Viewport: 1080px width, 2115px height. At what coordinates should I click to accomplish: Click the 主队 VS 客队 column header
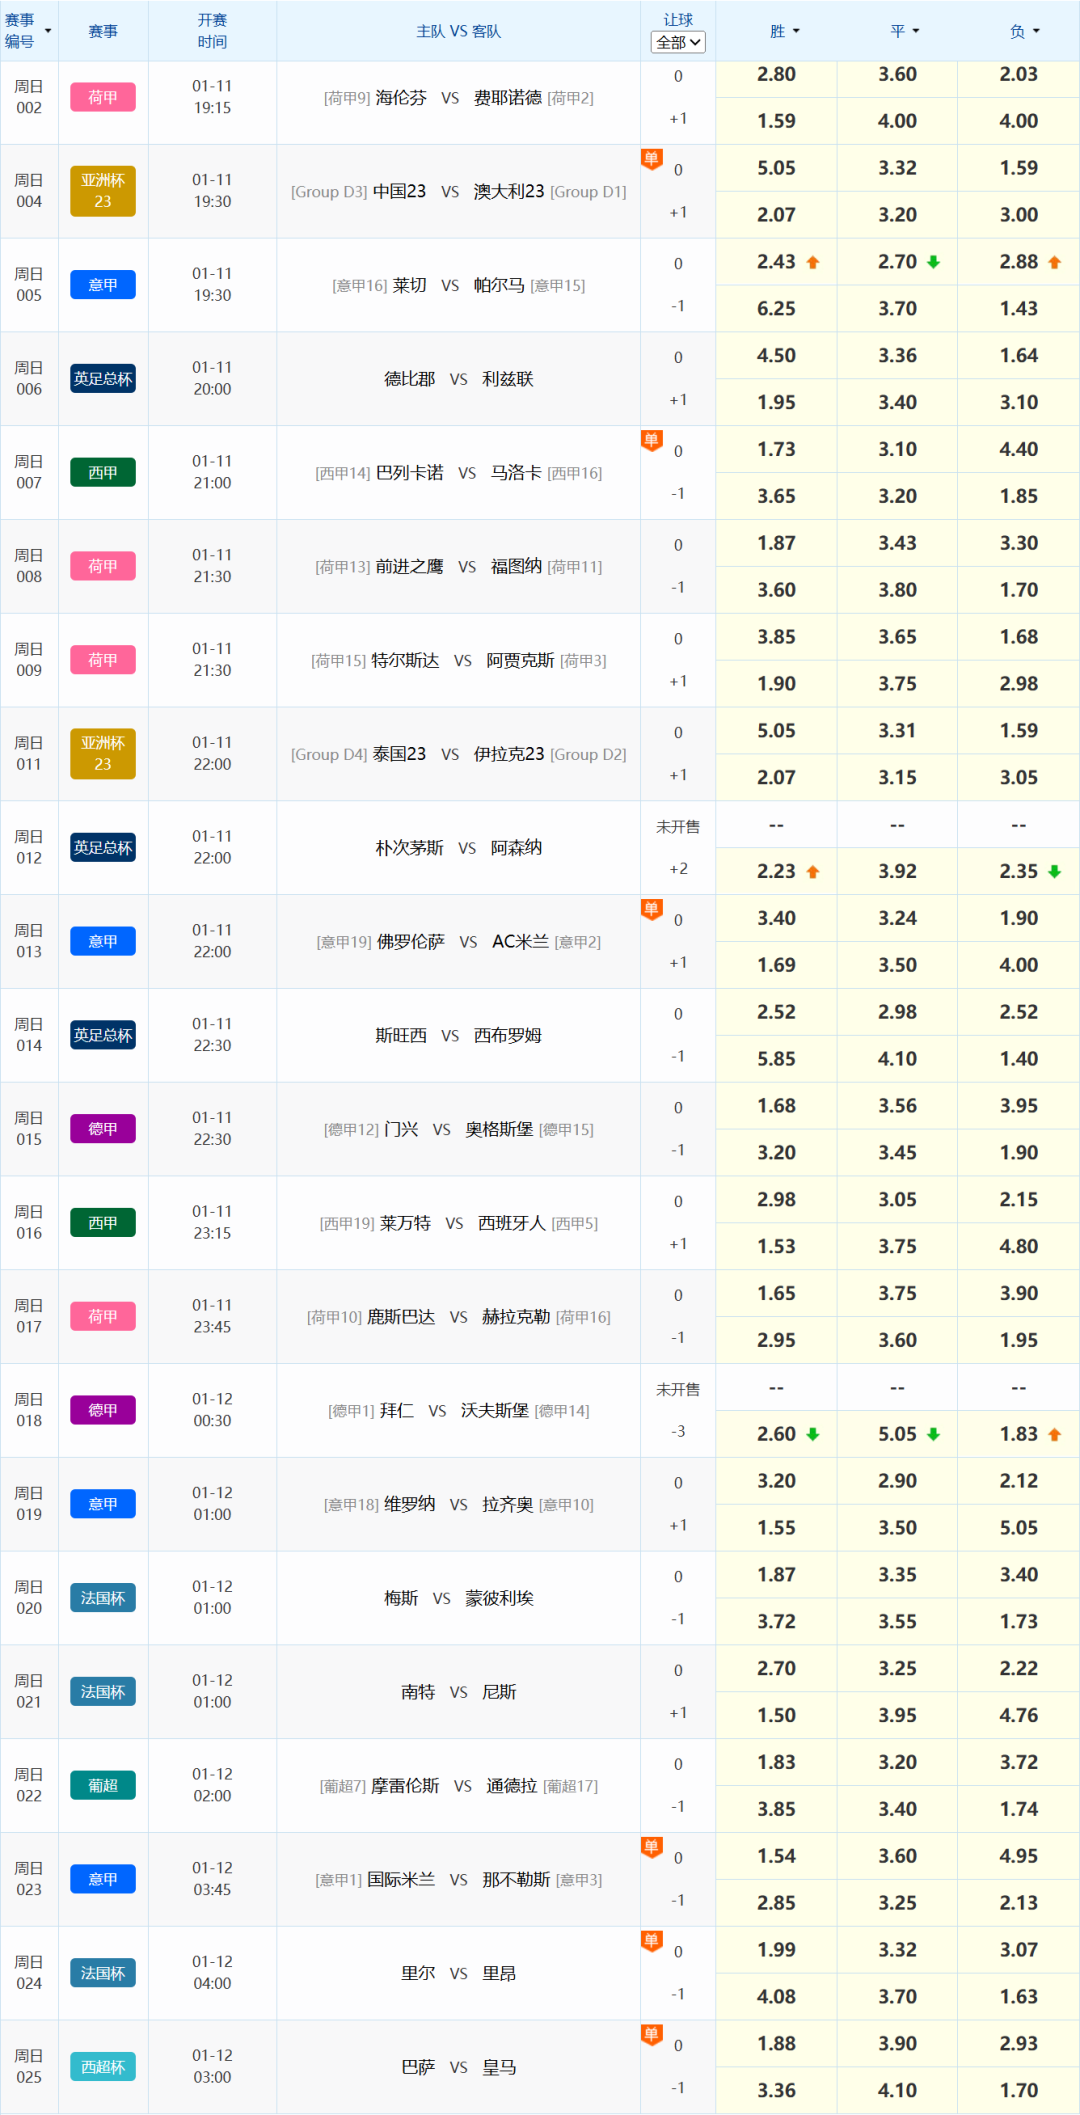(x=458, y=31)
